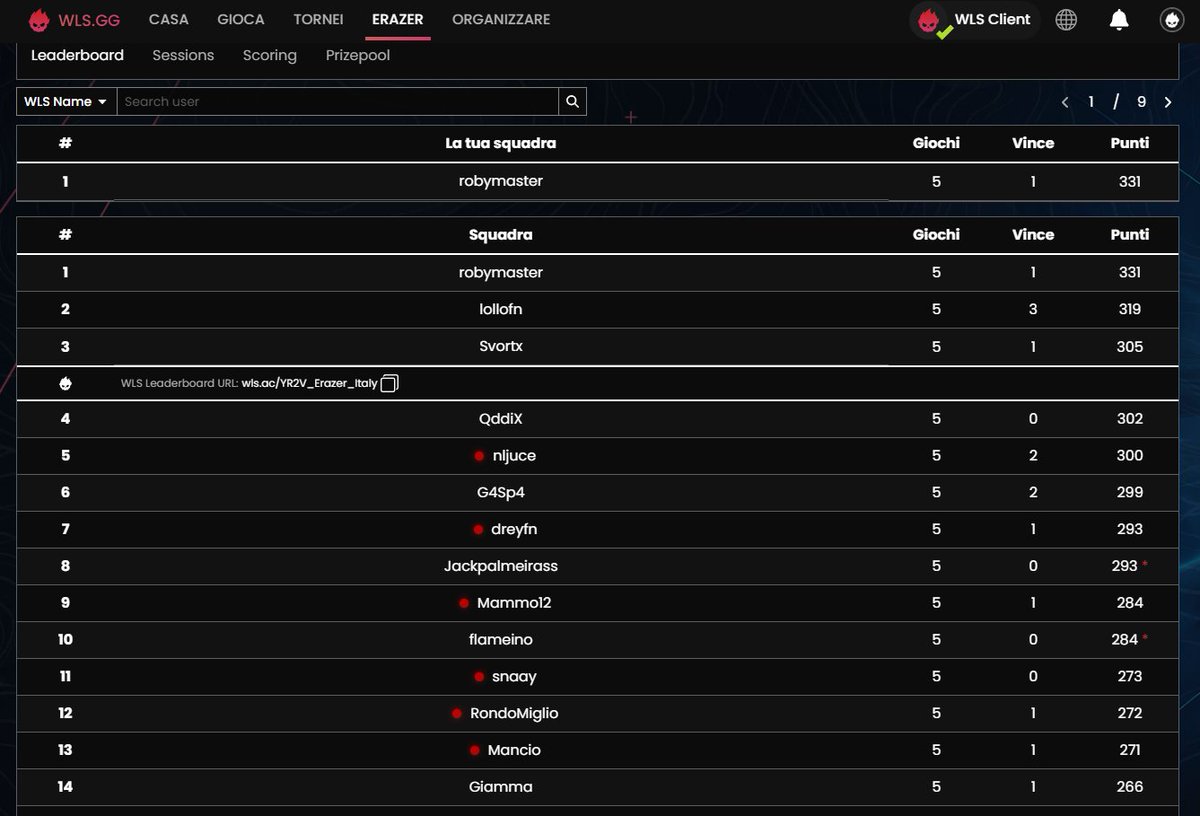1200x816 pixels.
Task: Click nljuce's 300 points value
Action: (x=1130, y=455)
